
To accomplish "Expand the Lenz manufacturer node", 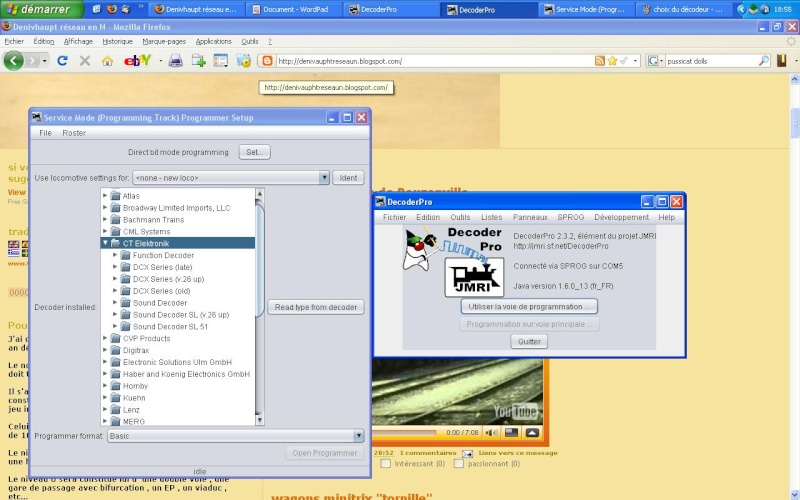I will 105,409.
